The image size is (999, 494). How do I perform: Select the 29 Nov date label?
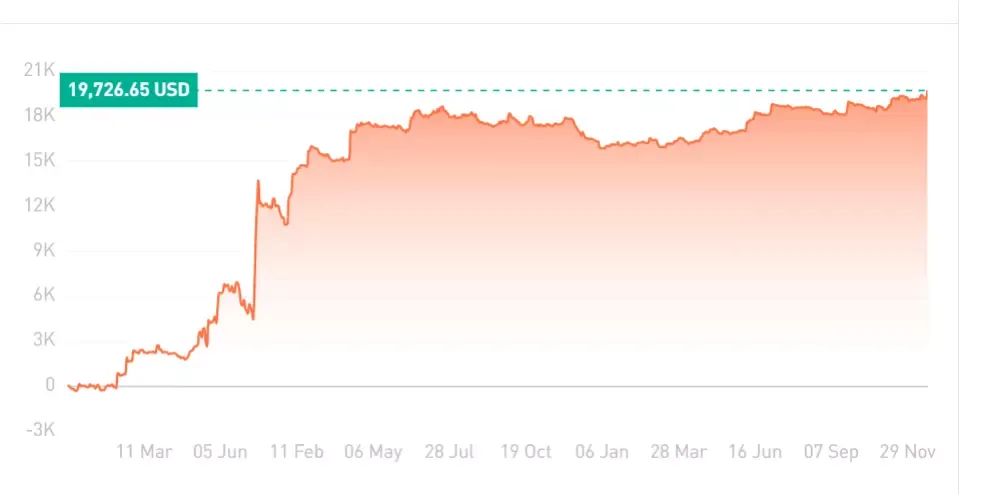point(908,452)
